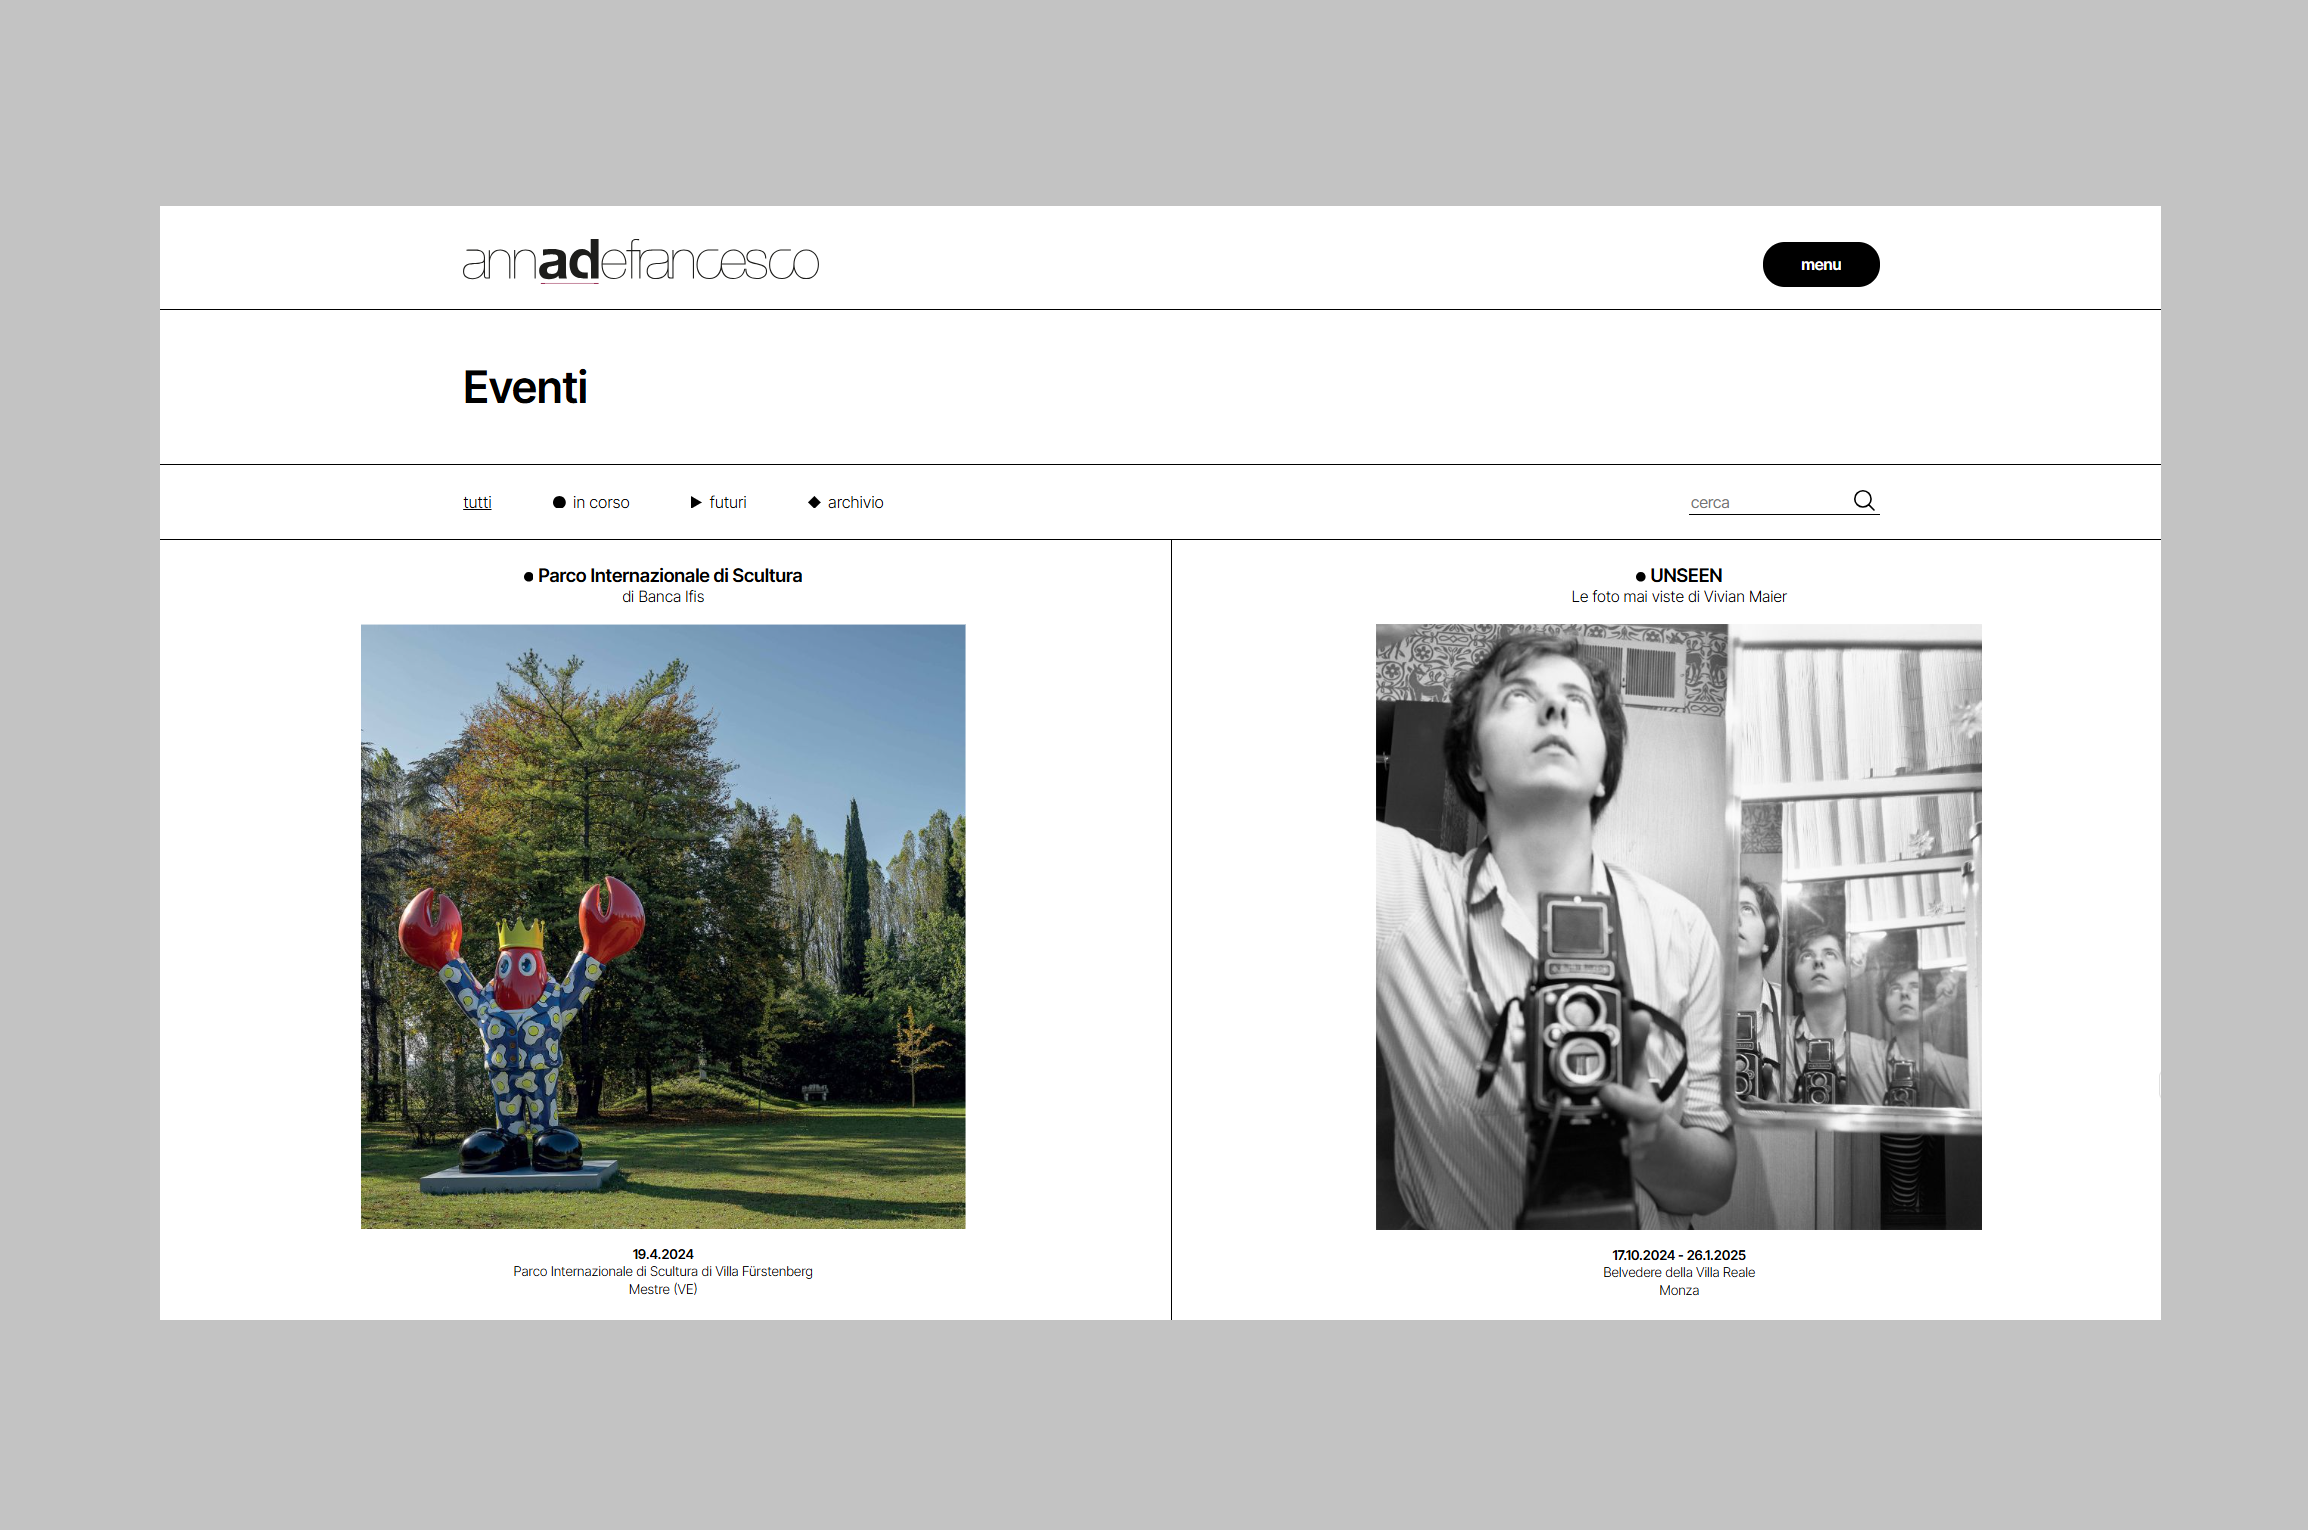Open the black menu button
Screen dimensions: 2308x1530
1820,264
